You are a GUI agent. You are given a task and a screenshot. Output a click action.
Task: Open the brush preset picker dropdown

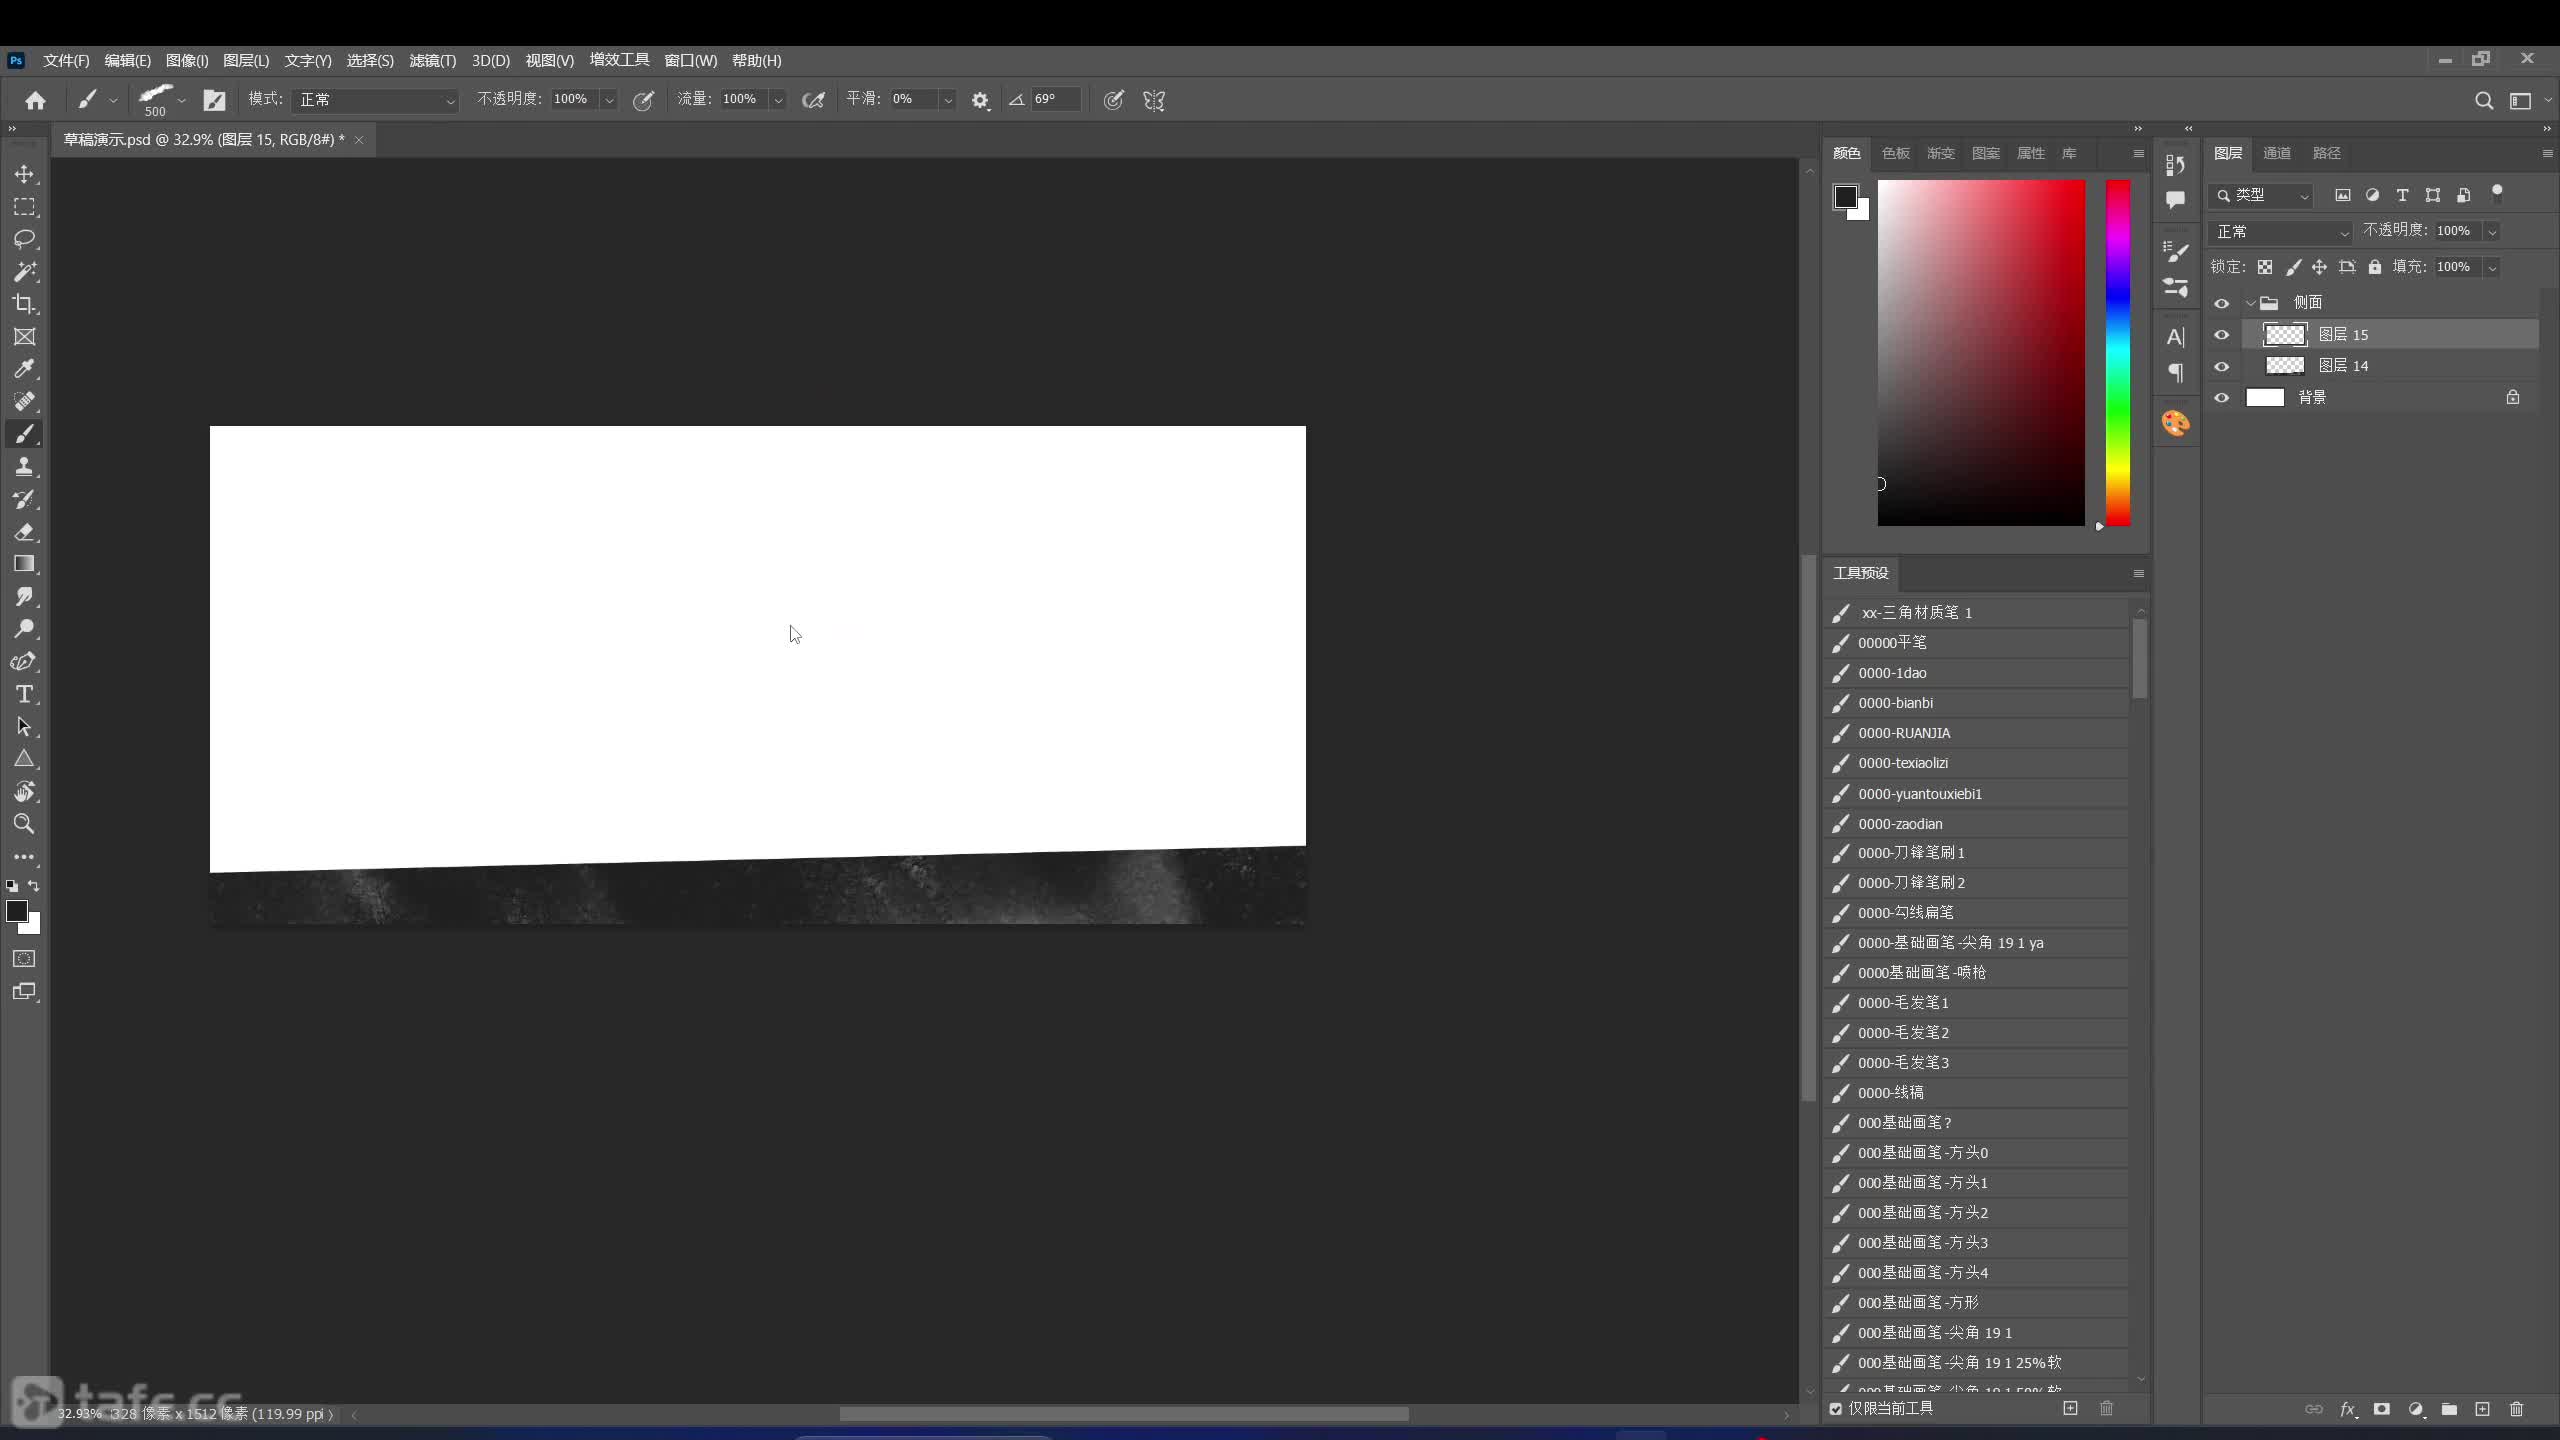click(x=181, y=100)
